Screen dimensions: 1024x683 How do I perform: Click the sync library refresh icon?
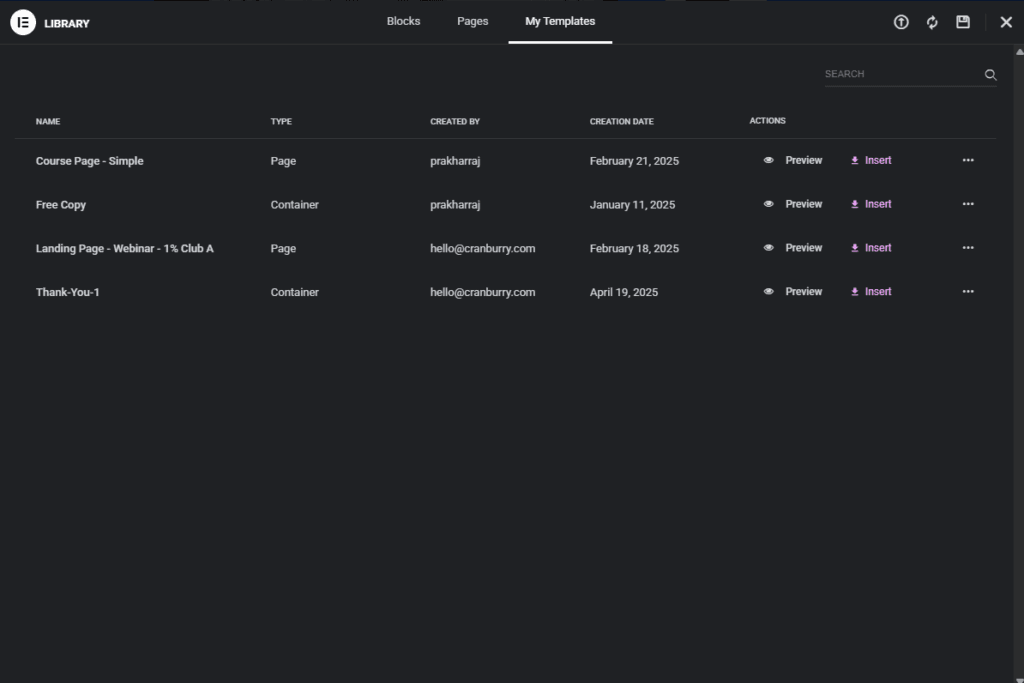click(x=932, y=22)
